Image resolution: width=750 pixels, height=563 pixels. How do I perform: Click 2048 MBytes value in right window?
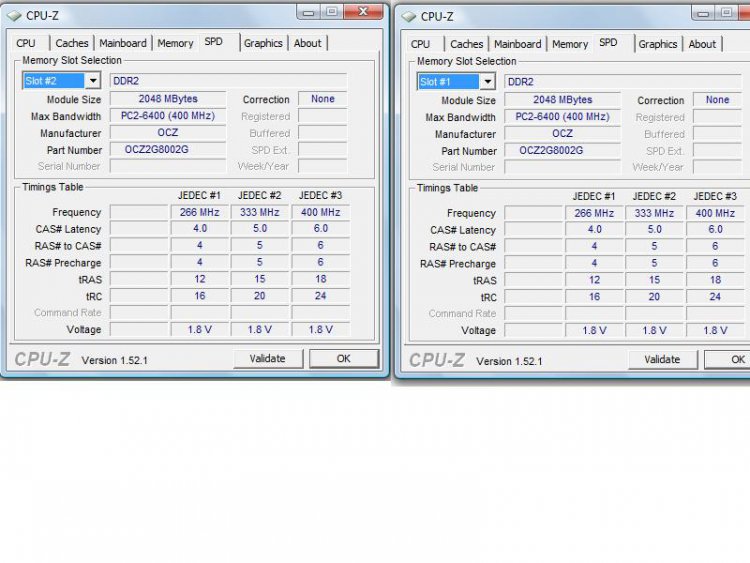pos(562,100)
